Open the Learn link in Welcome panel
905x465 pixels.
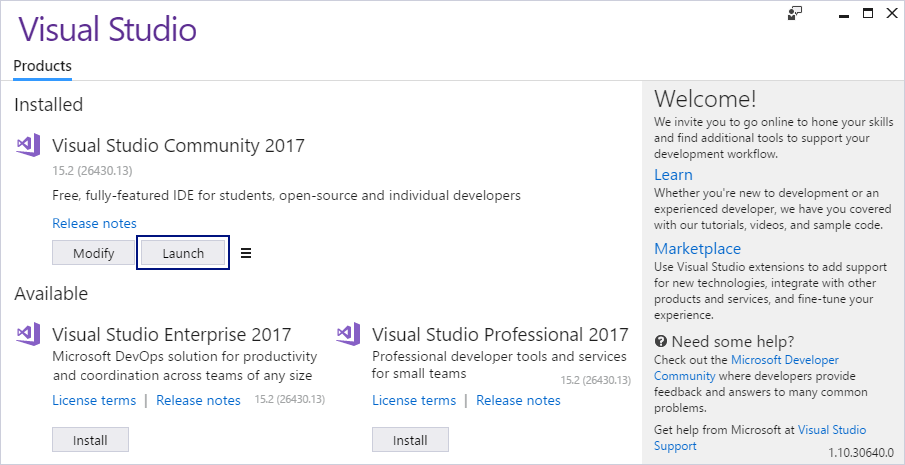pyautogui.click(x=673, y=174)
